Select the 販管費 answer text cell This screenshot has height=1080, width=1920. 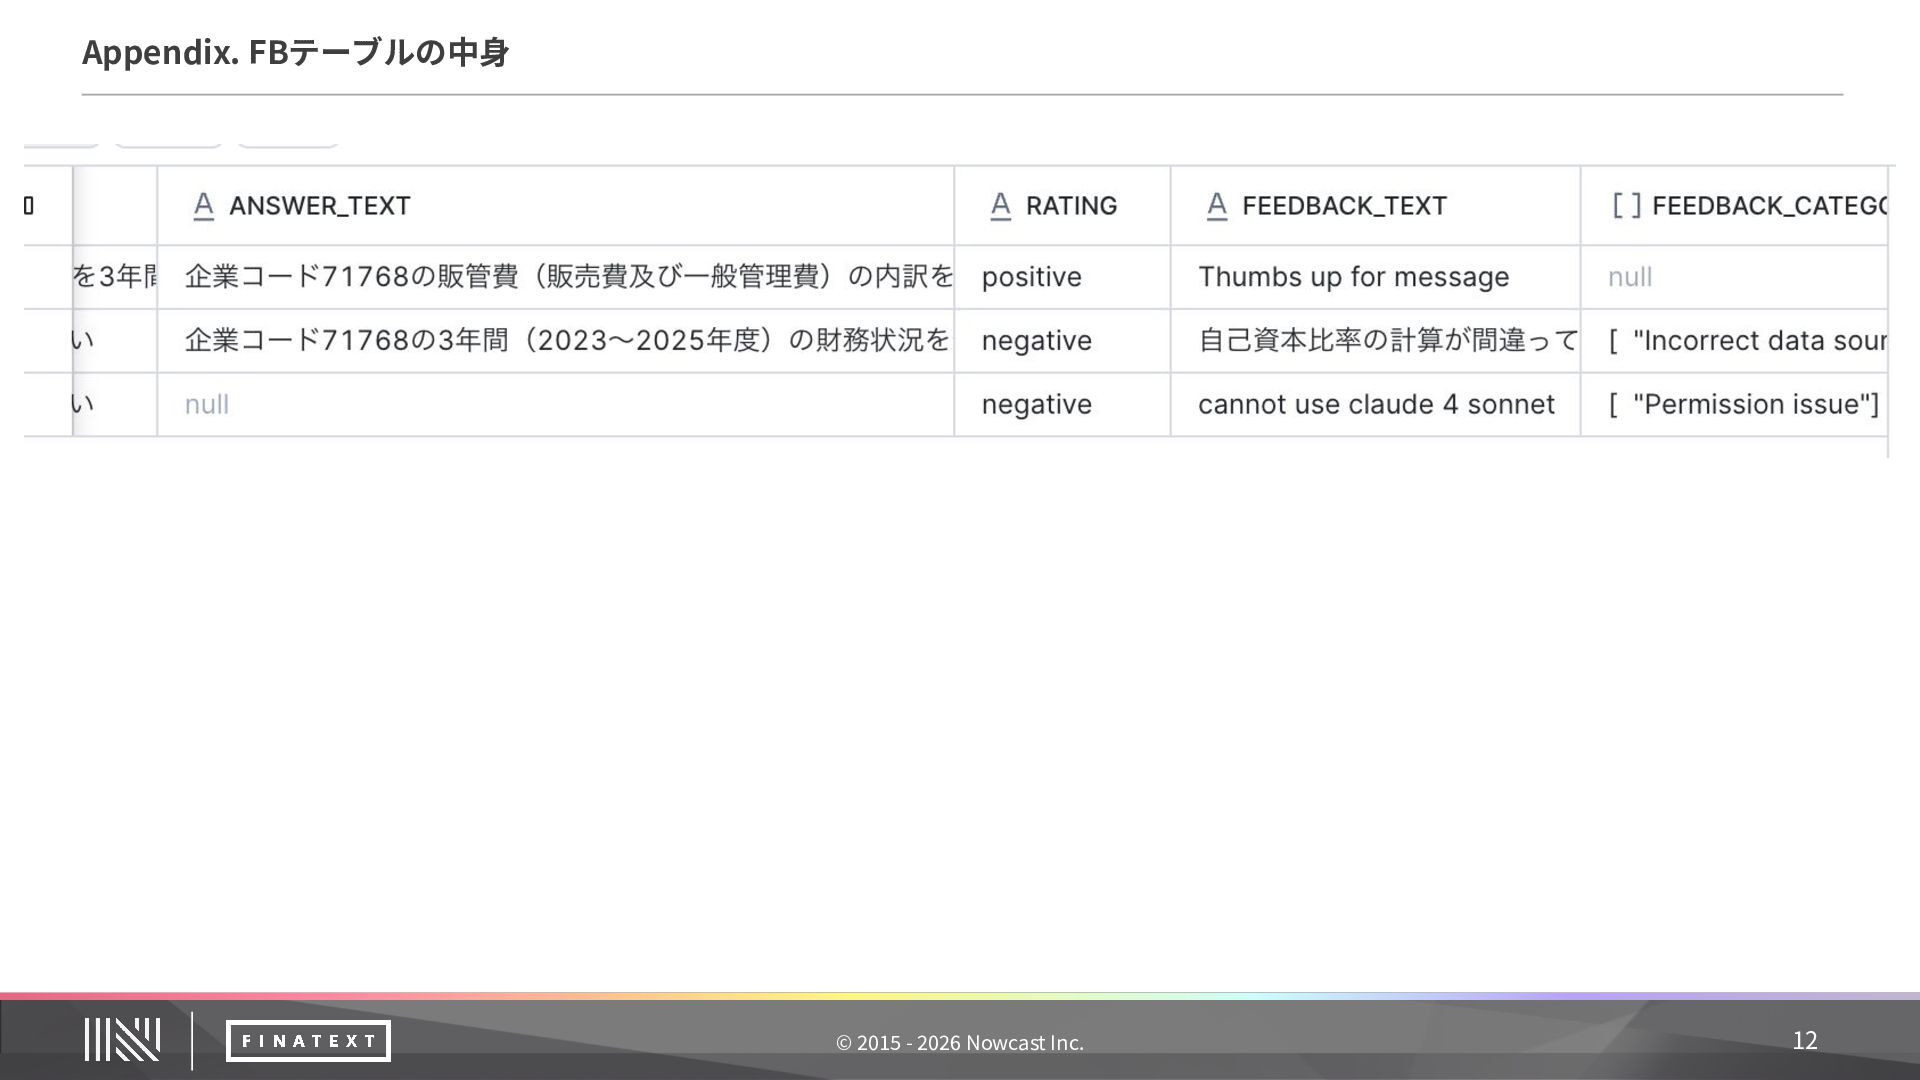point(556,277)
